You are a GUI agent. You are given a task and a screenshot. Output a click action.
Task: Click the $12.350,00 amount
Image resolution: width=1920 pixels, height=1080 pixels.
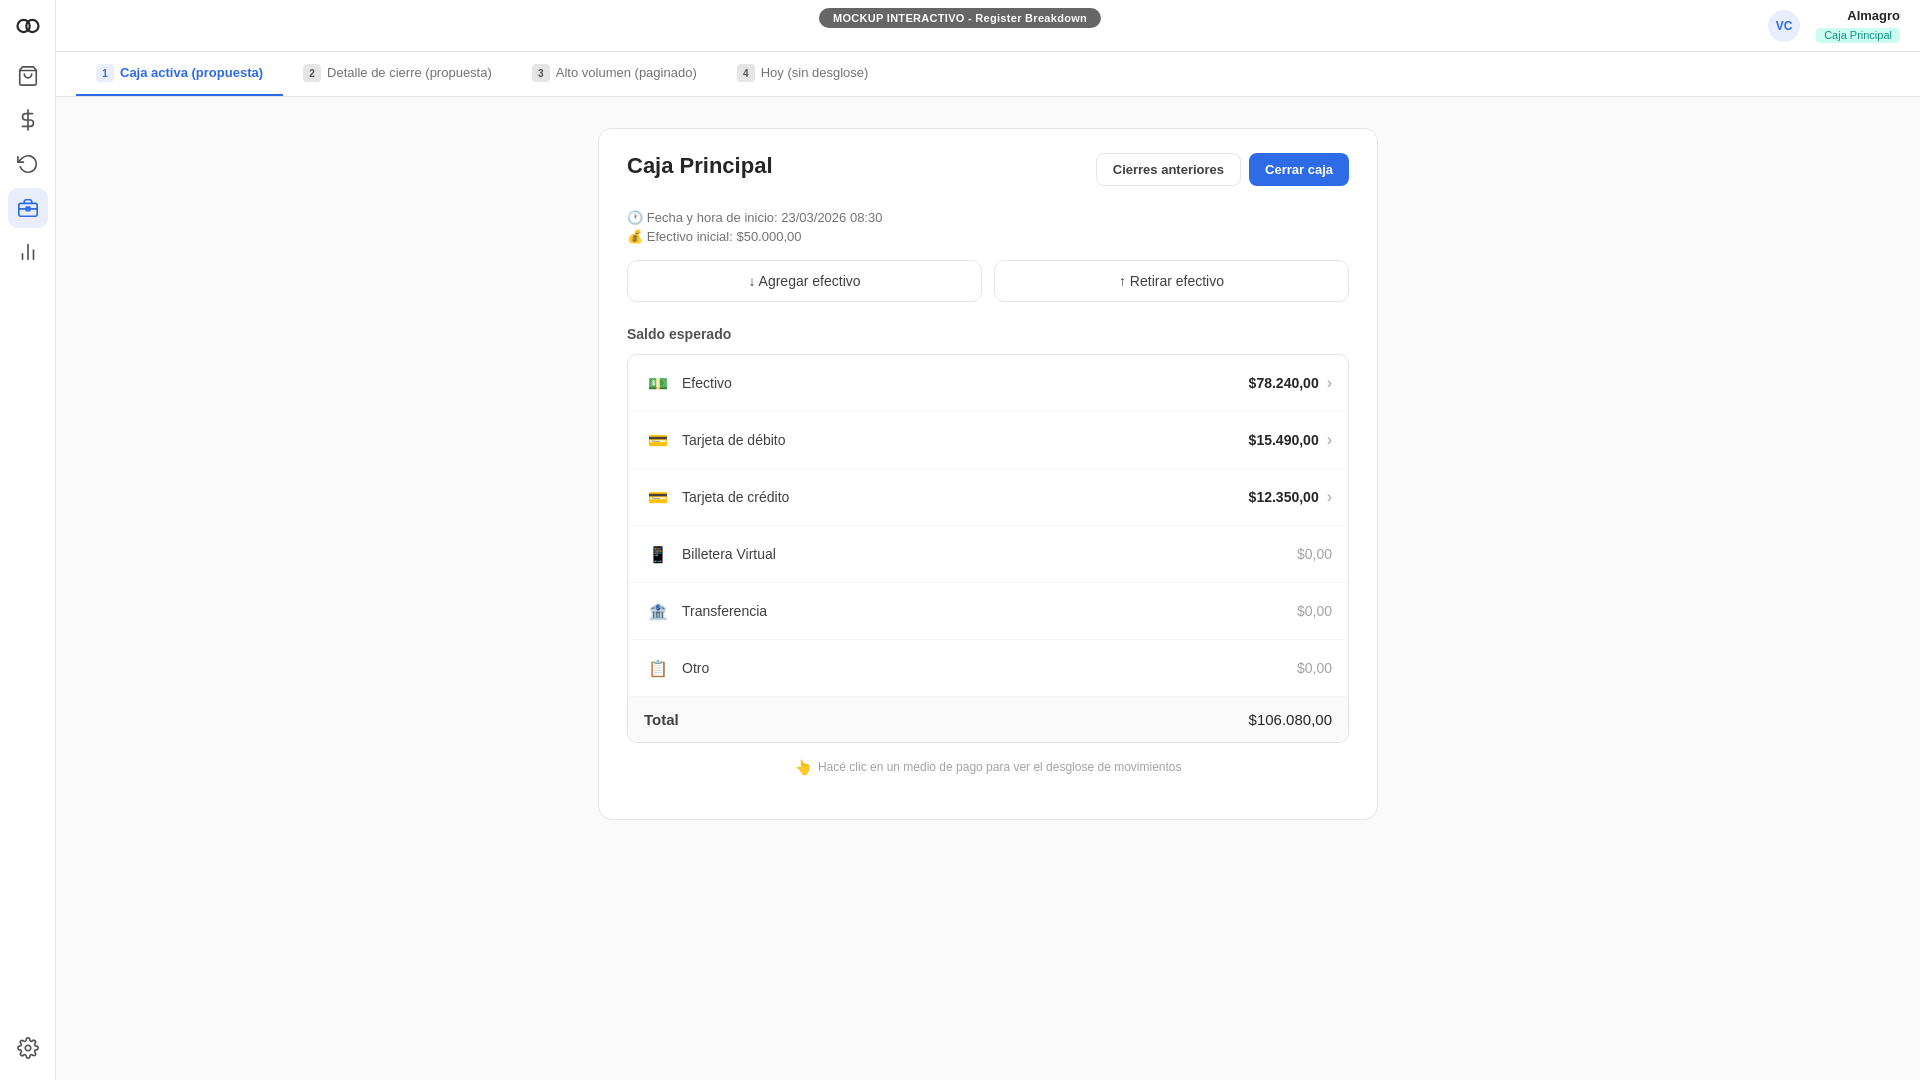click(1283, 497)
